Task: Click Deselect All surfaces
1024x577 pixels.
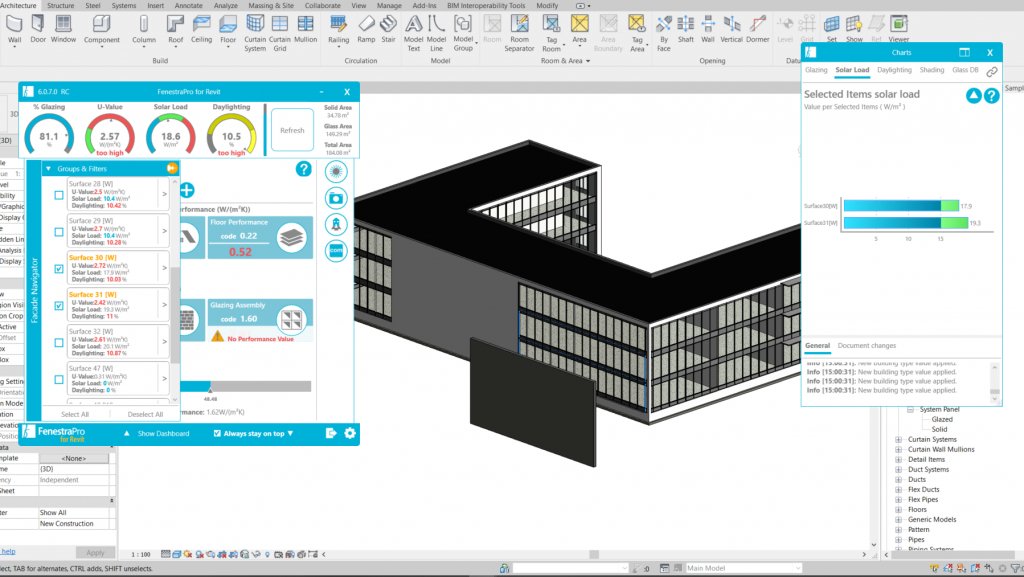Action: pos(145,414)
